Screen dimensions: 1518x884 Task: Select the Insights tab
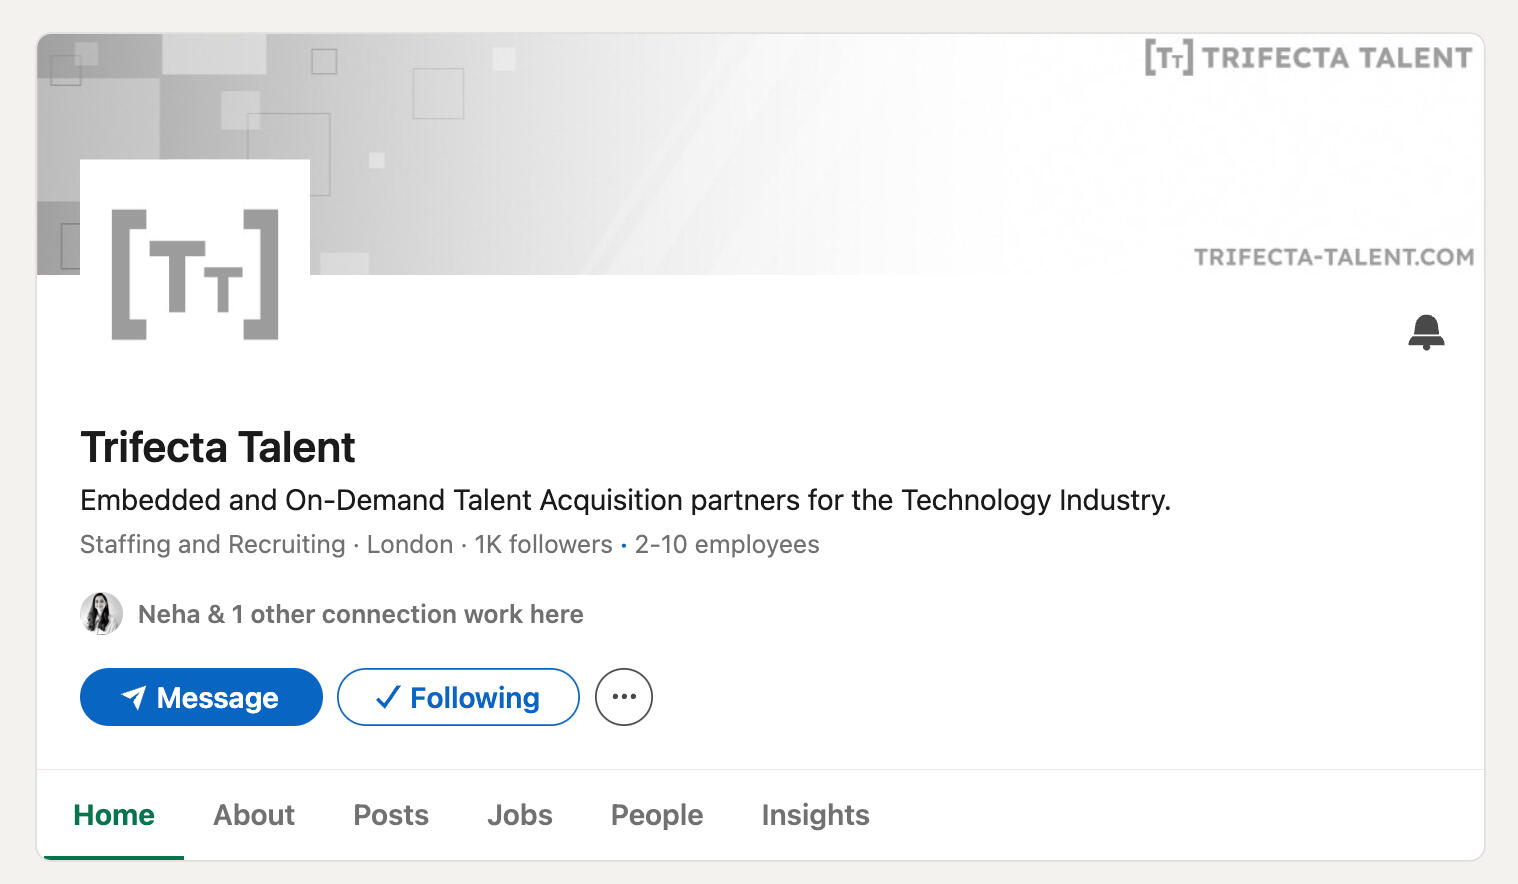(815, 815)
